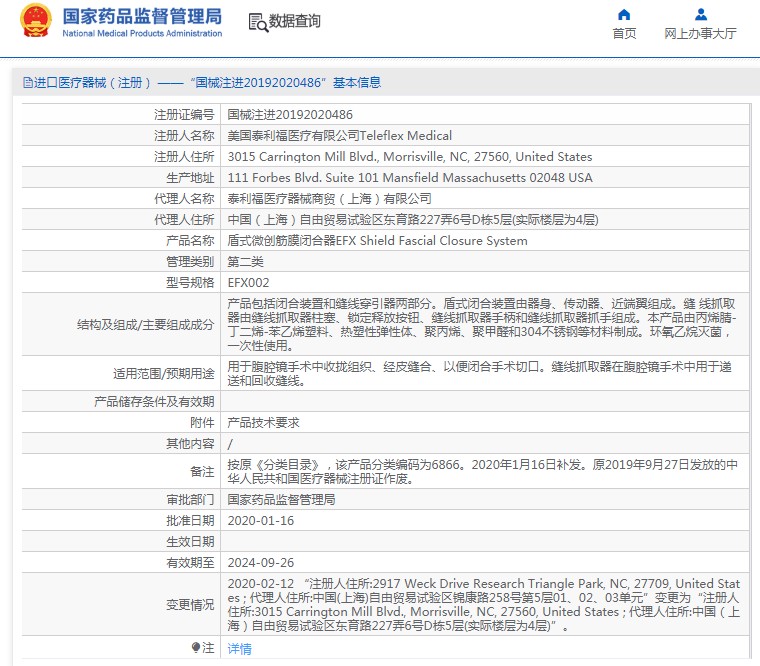This screenshot has width=760, height=666.
Task: Click the 结构及组成/主要组成成分 label
Action: [145, 325]
